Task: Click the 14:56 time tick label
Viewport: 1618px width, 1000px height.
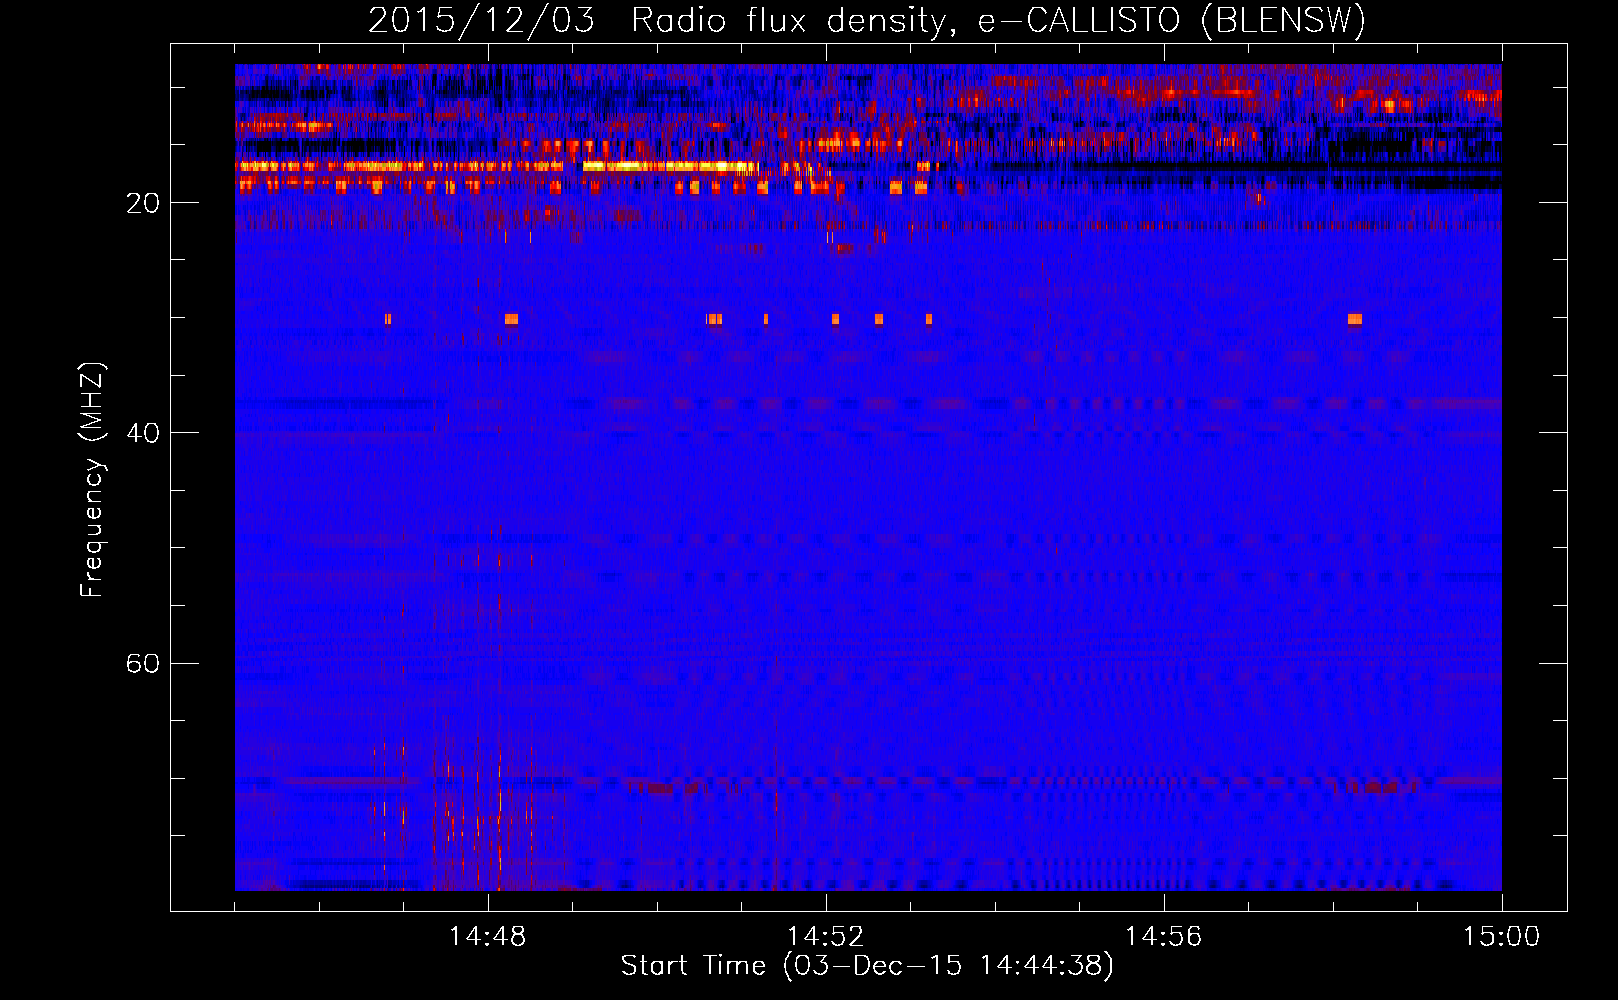Action: click(x=1164, y=936)
